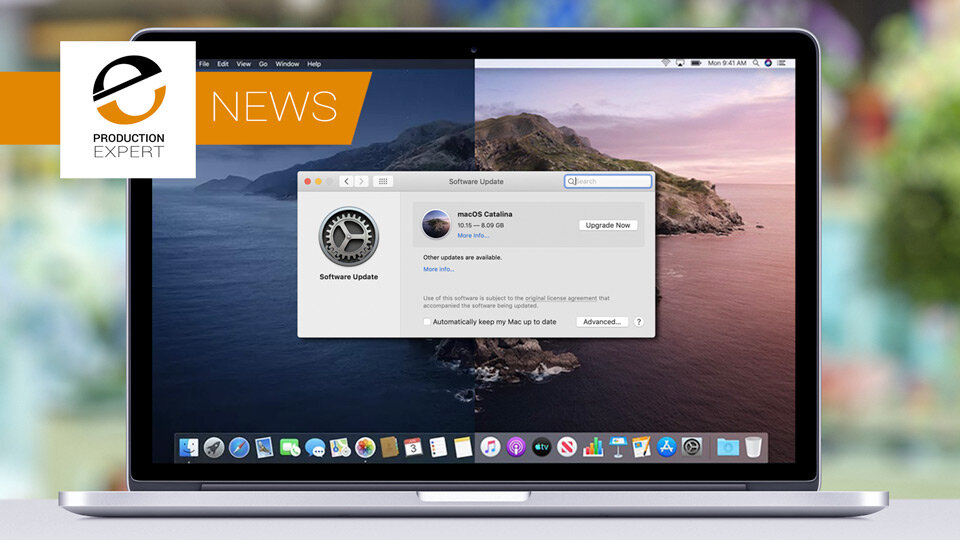
Task: Open Notes icon in the Dock
Action: click(x=463, y=448)
